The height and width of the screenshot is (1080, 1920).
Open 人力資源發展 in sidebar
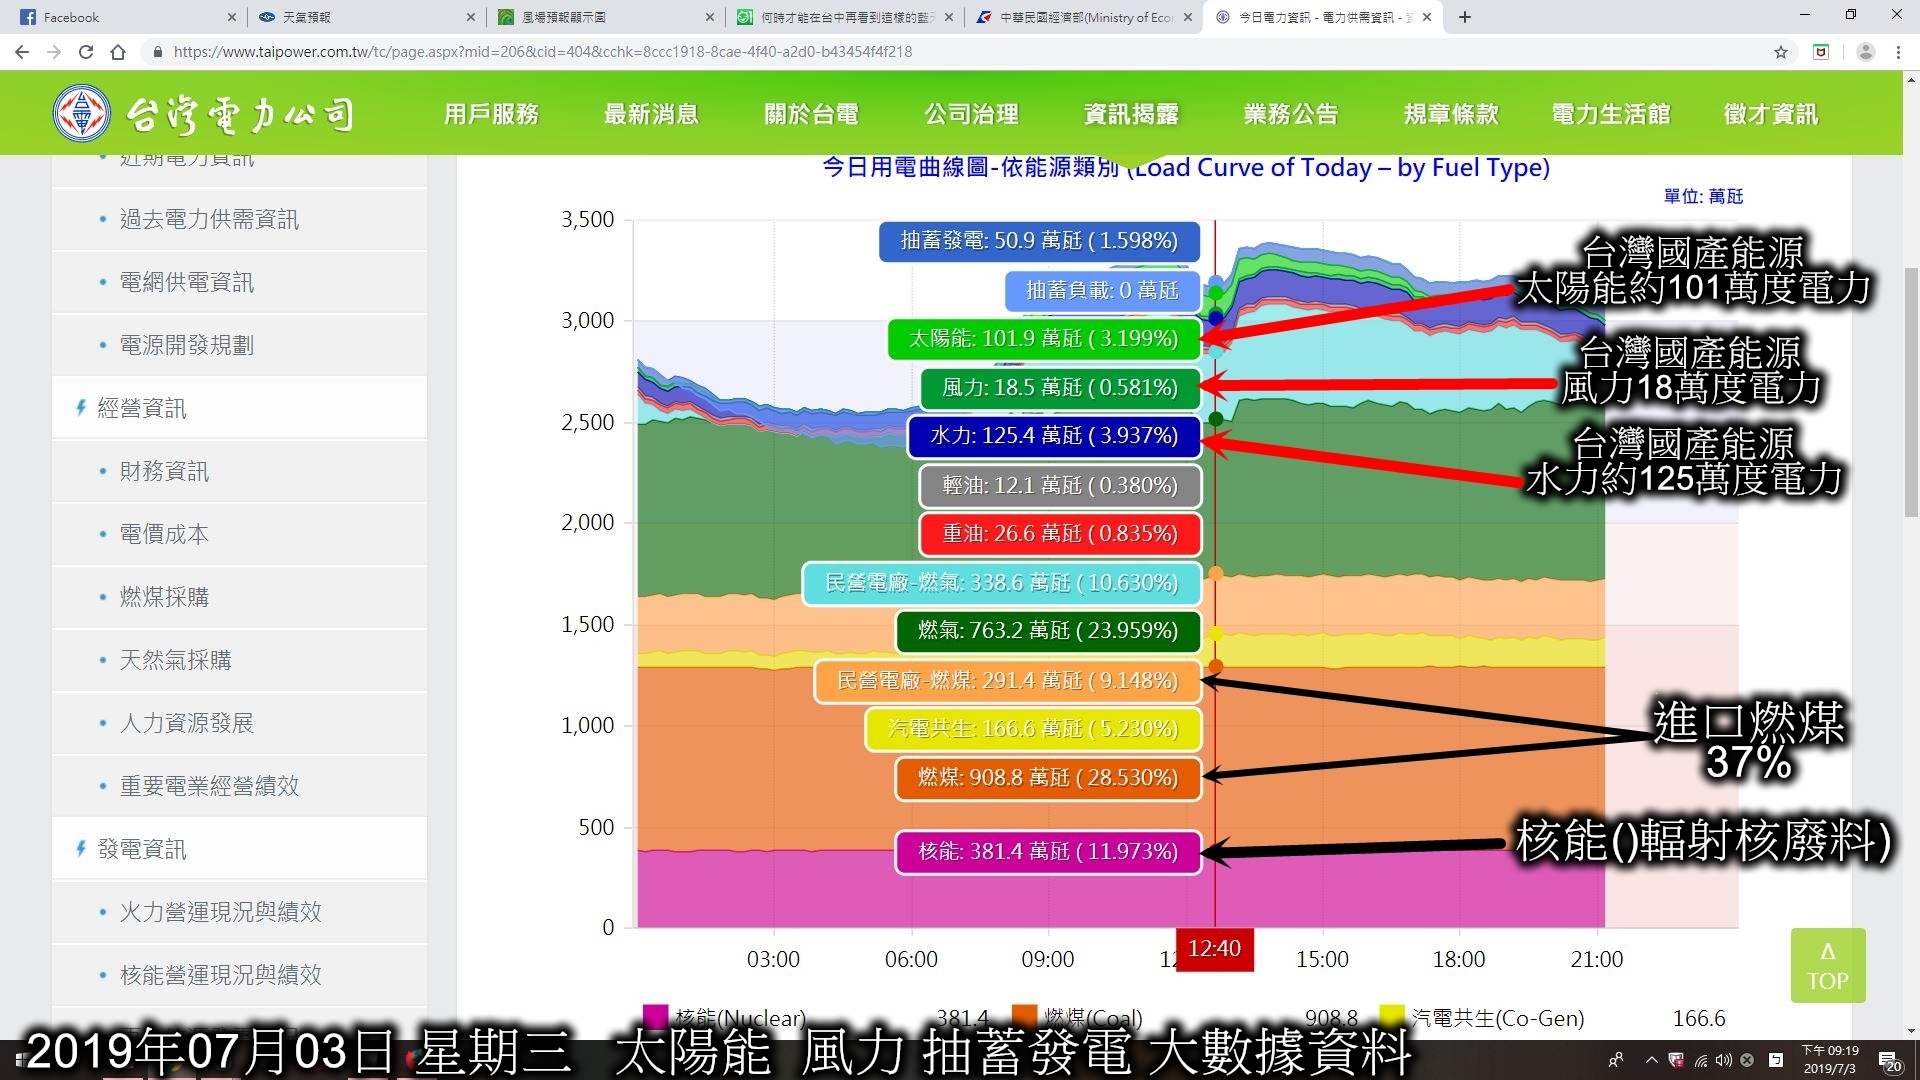click(240, 723)
